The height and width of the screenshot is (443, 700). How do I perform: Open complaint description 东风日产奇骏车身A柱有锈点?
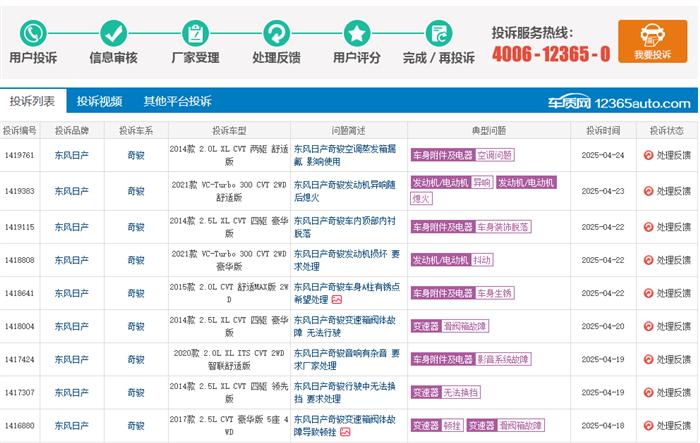(x=346, y=293)
